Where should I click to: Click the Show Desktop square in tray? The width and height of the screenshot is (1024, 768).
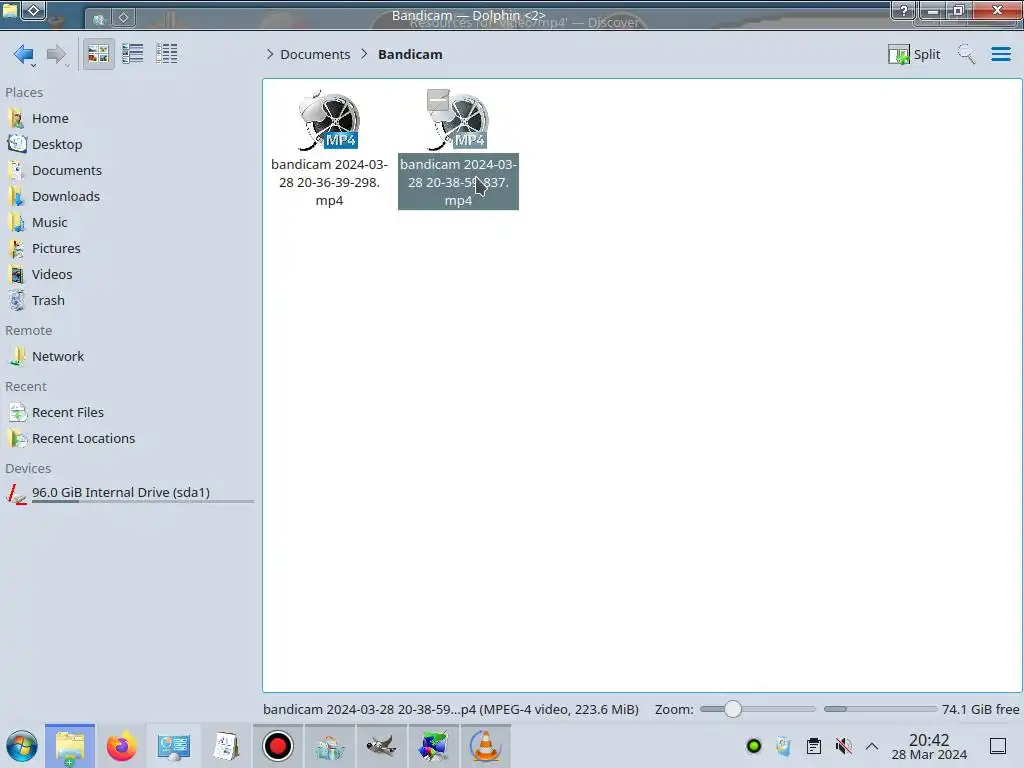998,746
